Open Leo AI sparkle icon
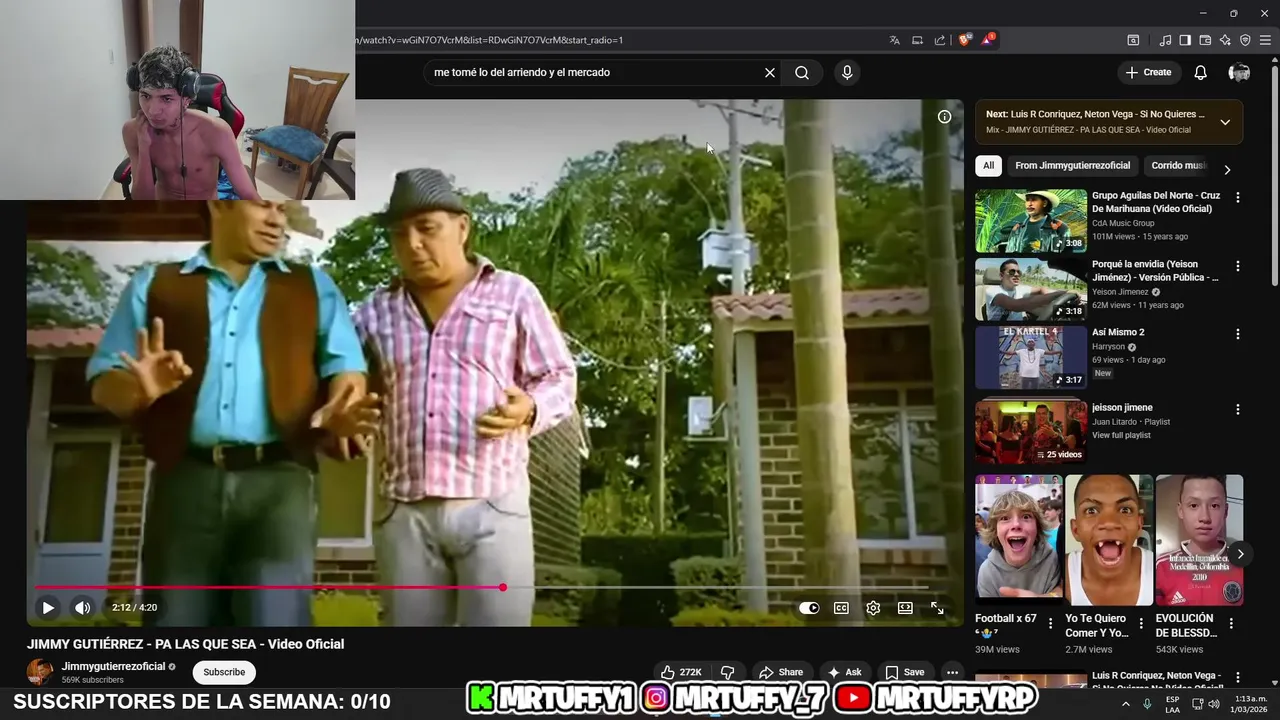 click(1225, 40)
